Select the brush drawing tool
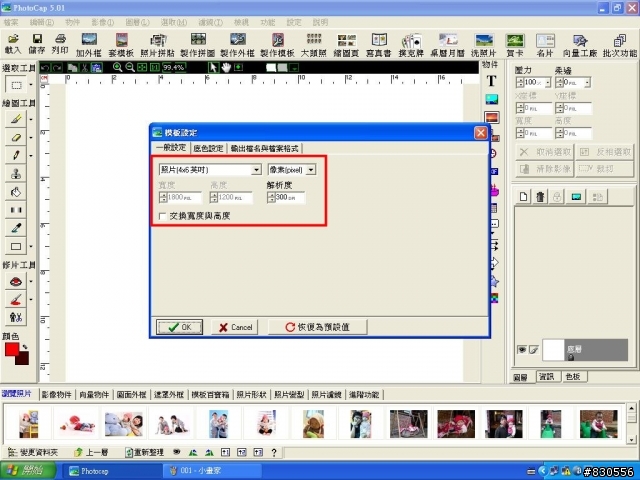 click(16, 119)
